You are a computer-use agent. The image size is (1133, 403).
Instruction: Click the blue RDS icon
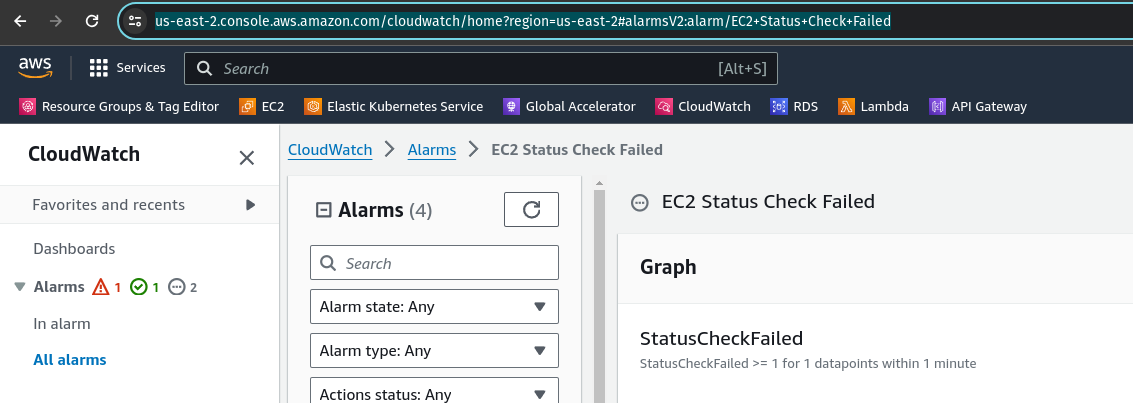pyautogui.click(x=779, y=106)
